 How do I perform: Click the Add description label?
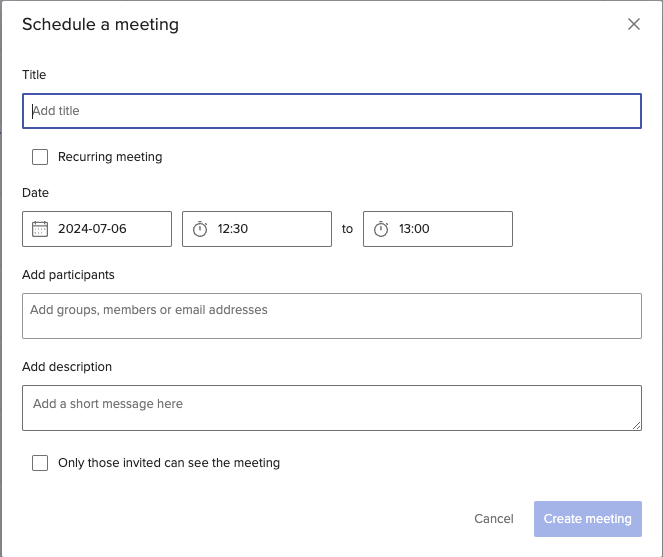coord(67,367)
